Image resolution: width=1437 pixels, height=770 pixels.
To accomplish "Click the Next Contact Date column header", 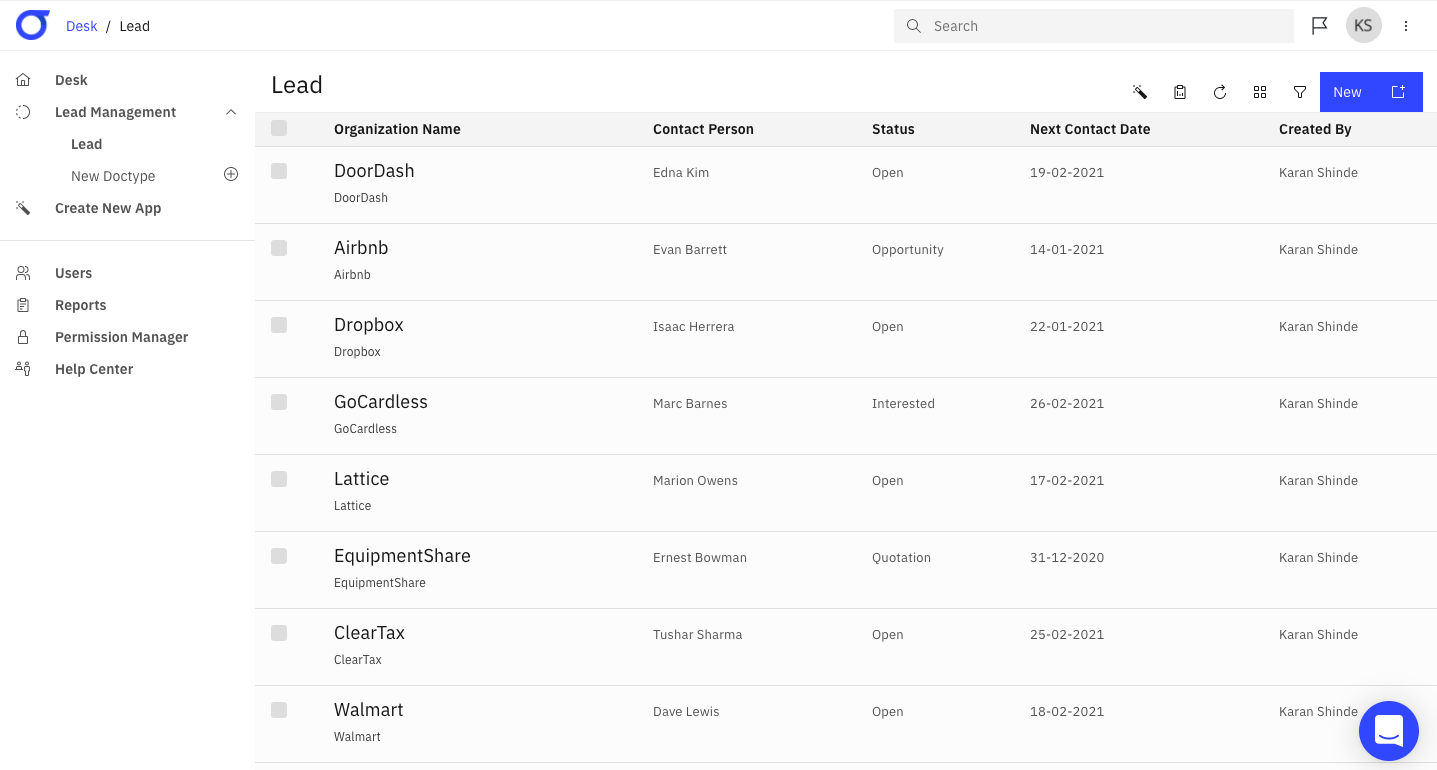I will click(x=1090, y=129).
